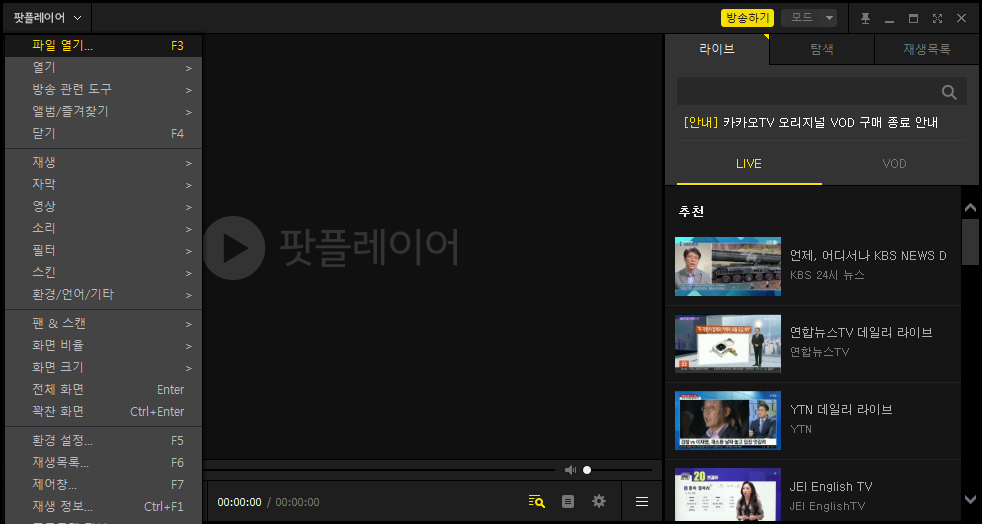Choose 닫기 from the menu
982x524 pixels.
pos(103,133)
